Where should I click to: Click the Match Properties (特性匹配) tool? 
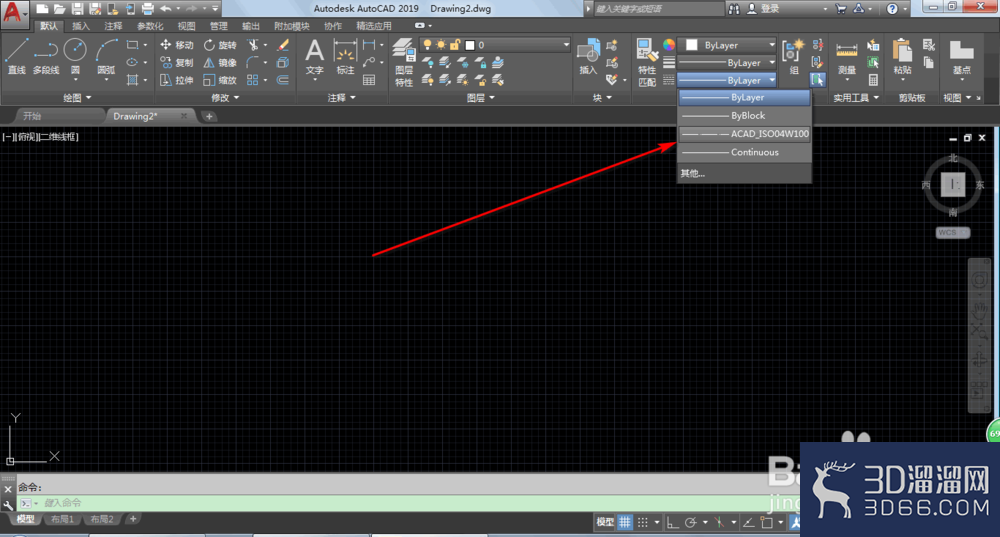point(647,62)
